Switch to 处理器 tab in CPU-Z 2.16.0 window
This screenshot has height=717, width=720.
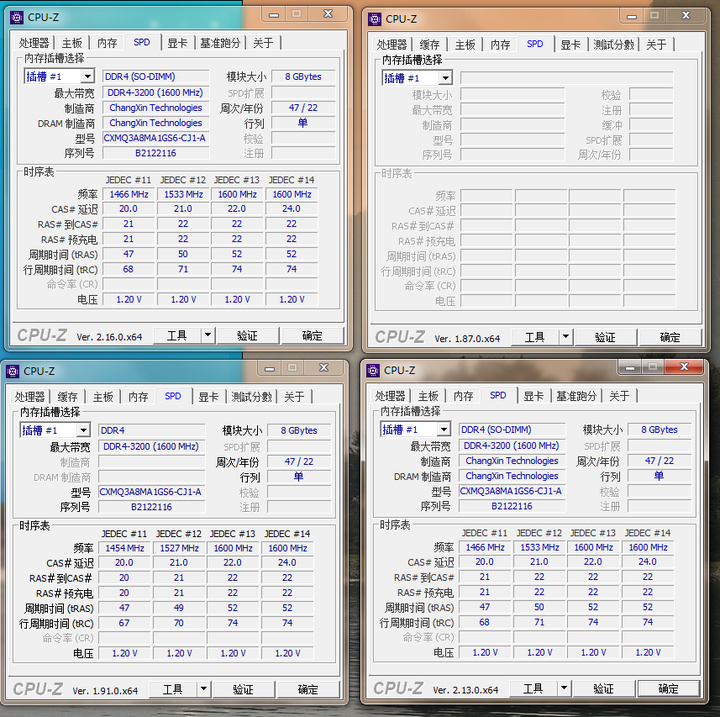click(34, 43)
